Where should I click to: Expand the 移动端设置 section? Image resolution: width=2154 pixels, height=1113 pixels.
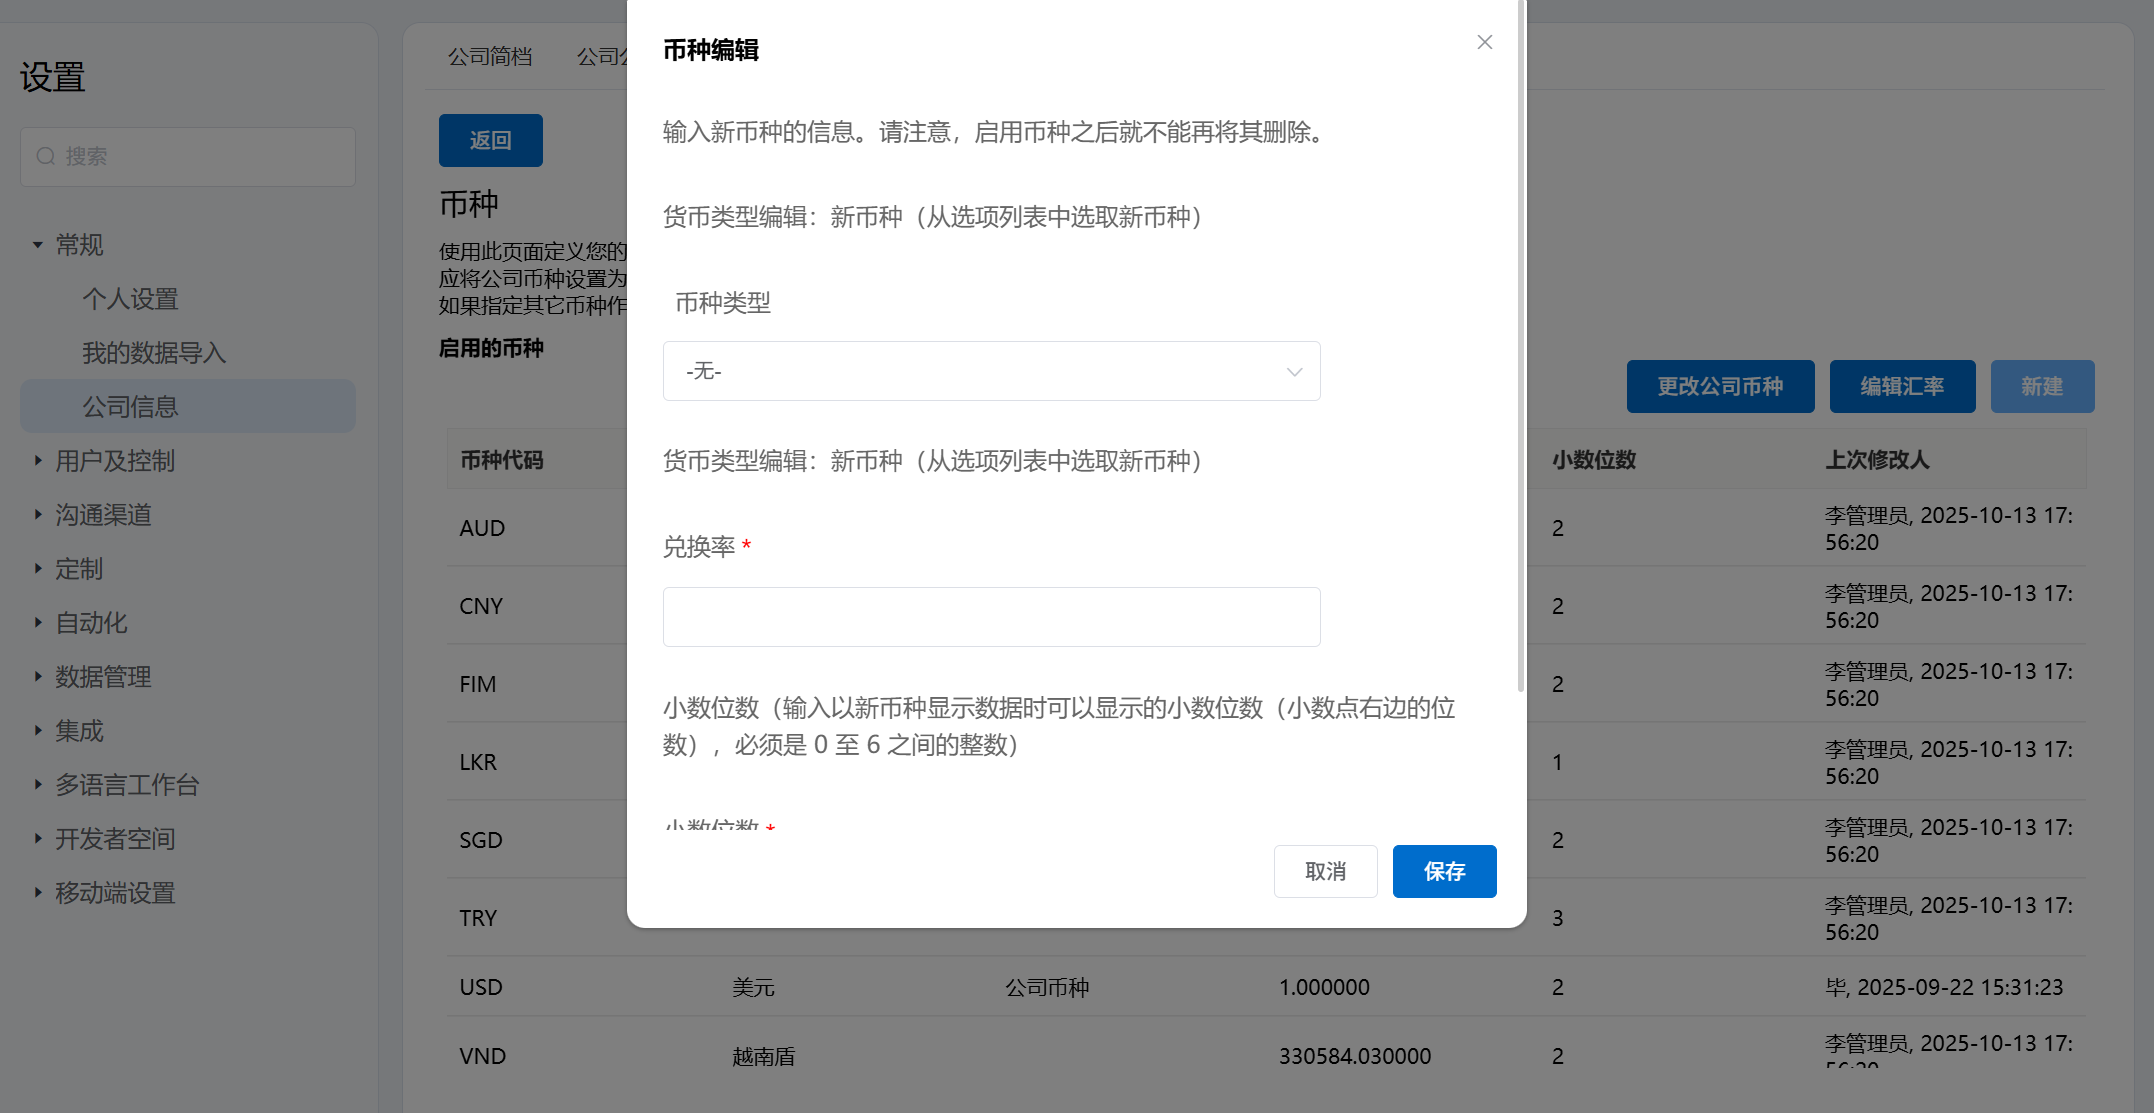tap(38, 893)
